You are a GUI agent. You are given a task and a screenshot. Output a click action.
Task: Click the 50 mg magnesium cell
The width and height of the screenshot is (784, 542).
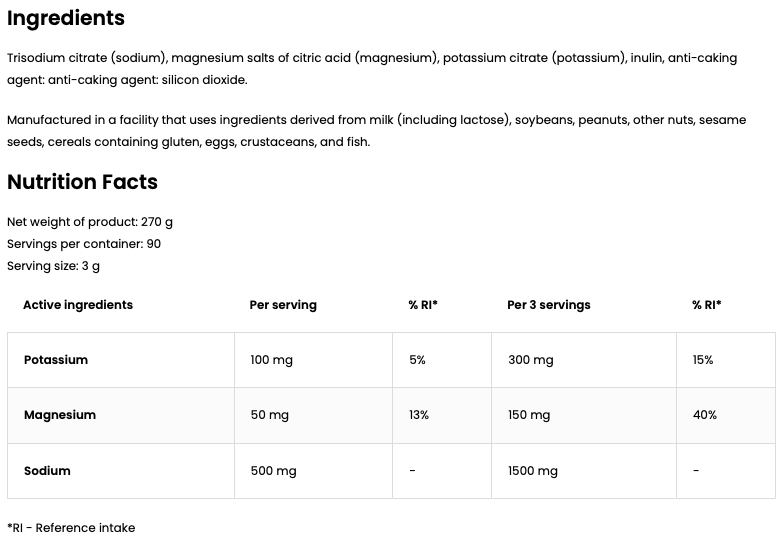pos(269,415)
